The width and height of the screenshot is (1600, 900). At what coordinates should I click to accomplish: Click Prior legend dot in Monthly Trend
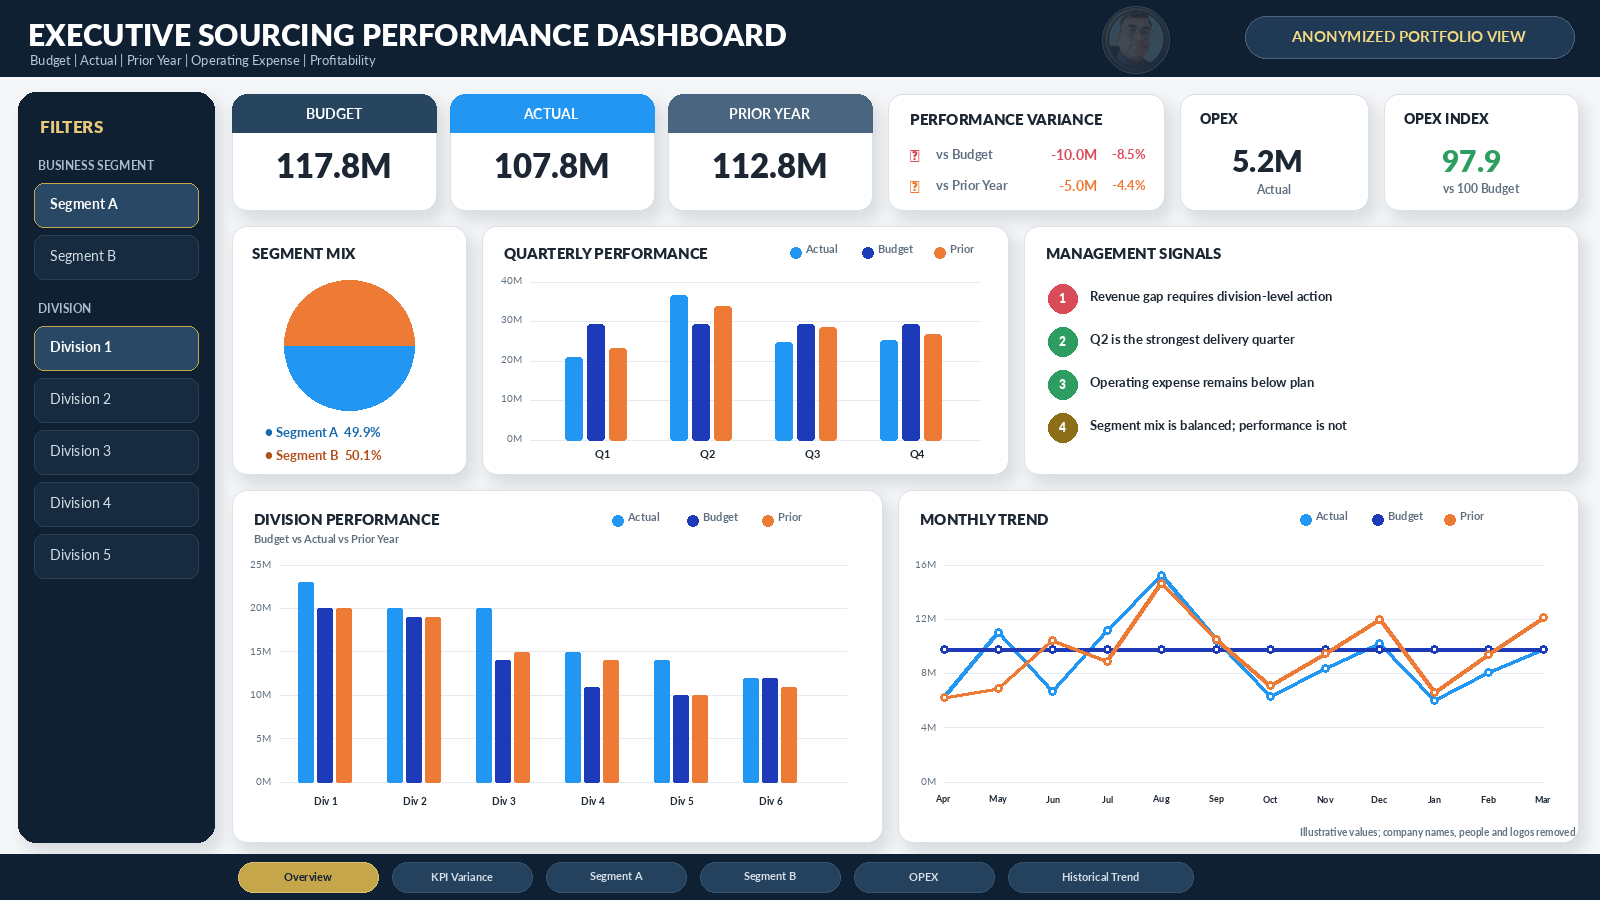click(x=1450, y=520)
